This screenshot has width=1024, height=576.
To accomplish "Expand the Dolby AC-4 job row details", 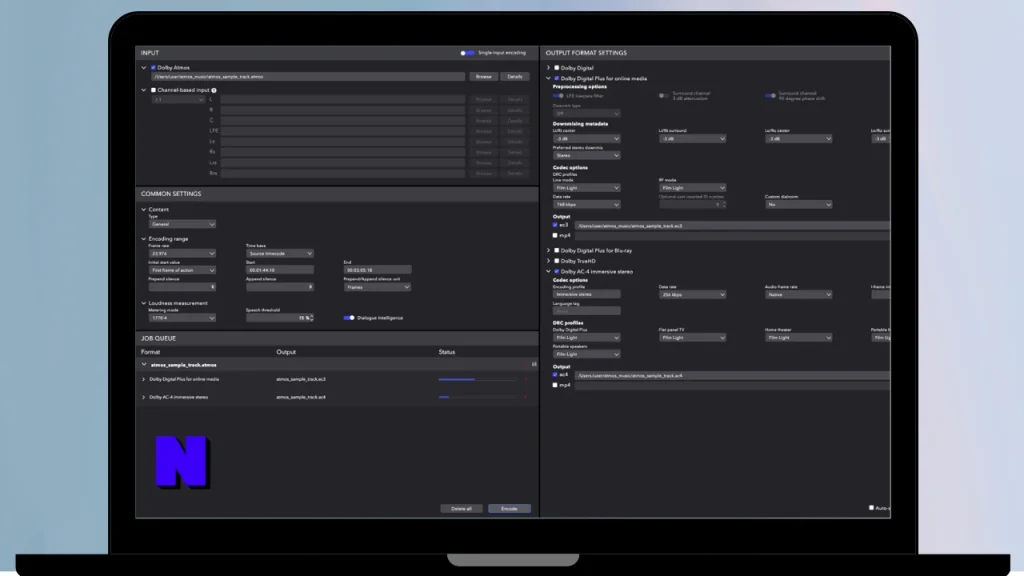I will coord(144,397).
